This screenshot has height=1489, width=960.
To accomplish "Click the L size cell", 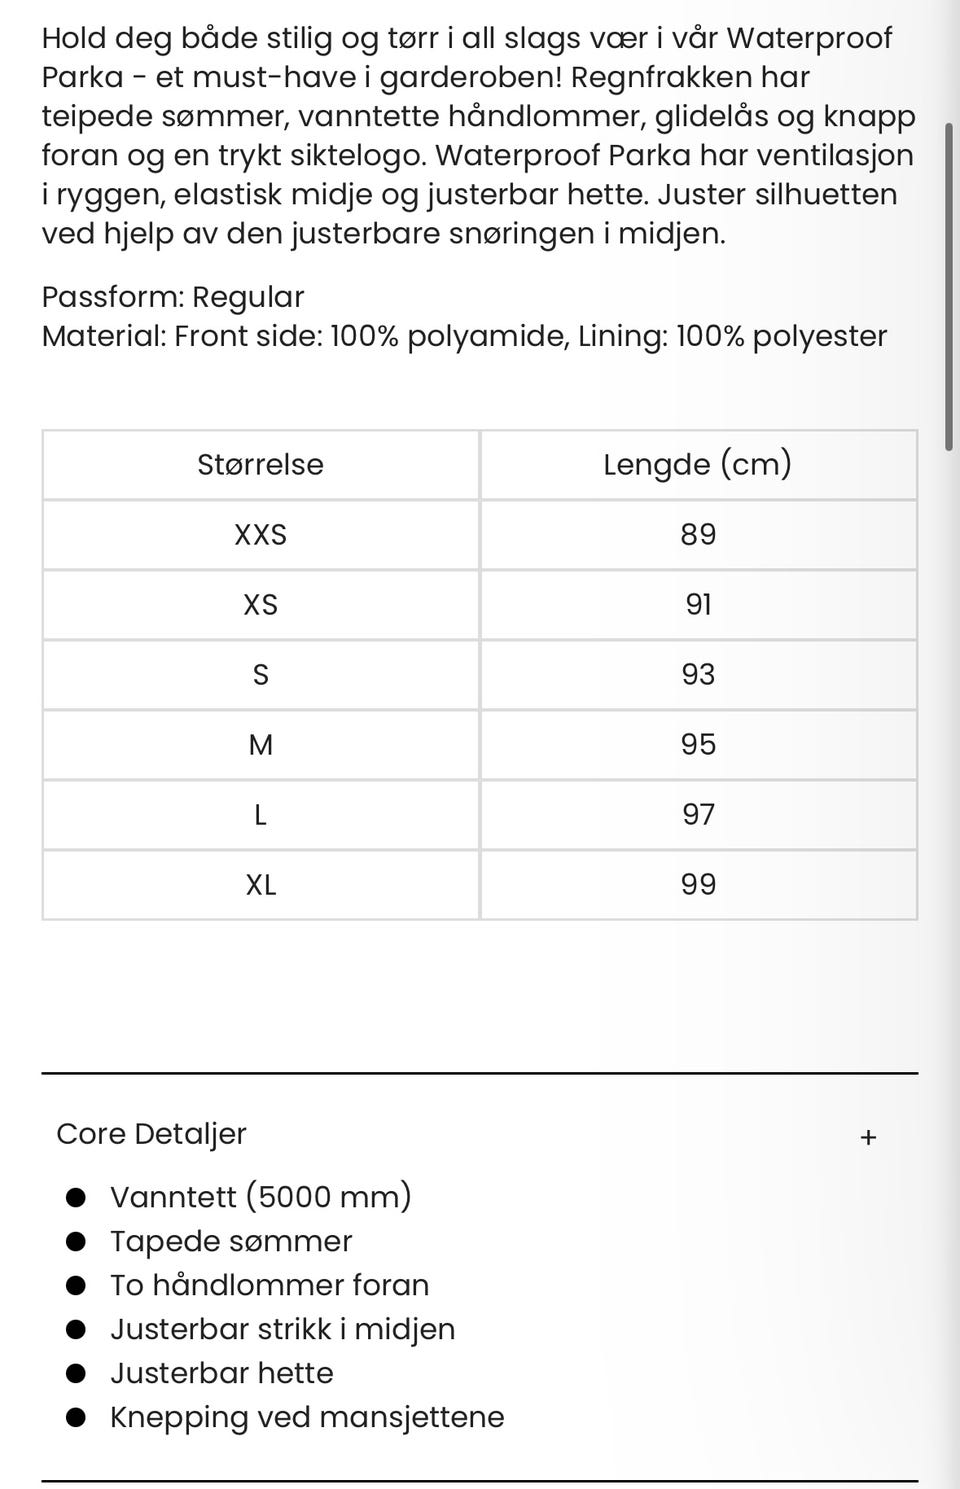I will tap(261, 815).
